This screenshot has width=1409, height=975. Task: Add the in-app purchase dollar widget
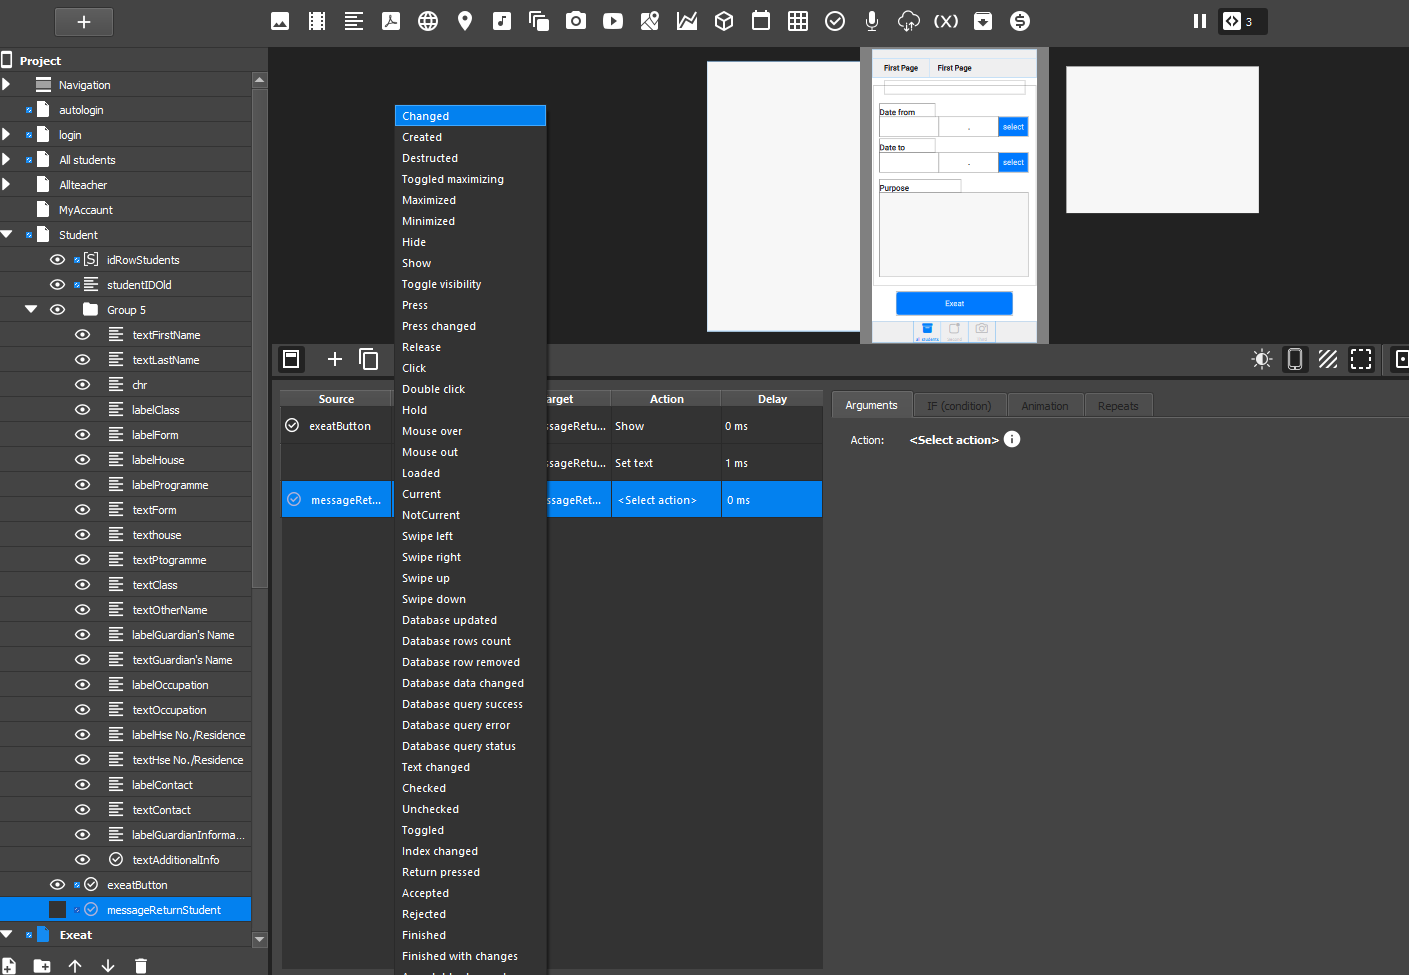1020,21
